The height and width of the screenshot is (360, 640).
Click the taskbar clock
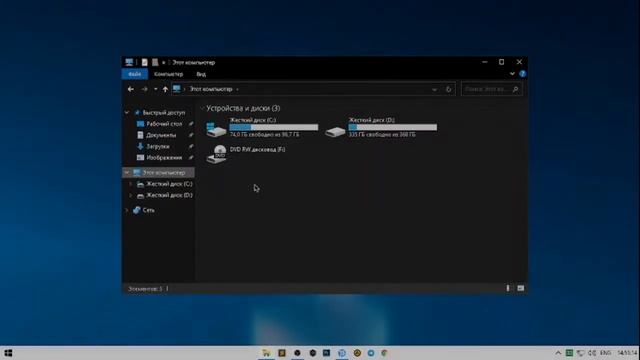[x=627, y=353]
